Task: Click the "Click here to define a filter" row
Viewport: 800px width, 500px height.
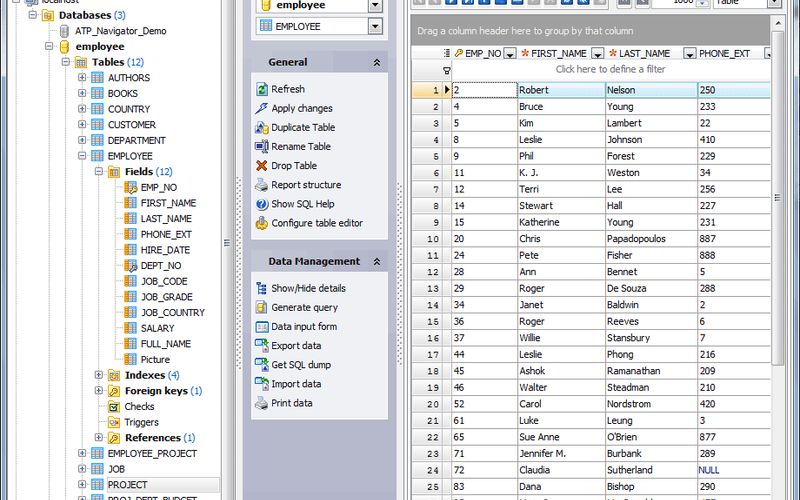Action: (x=610, y=69)
